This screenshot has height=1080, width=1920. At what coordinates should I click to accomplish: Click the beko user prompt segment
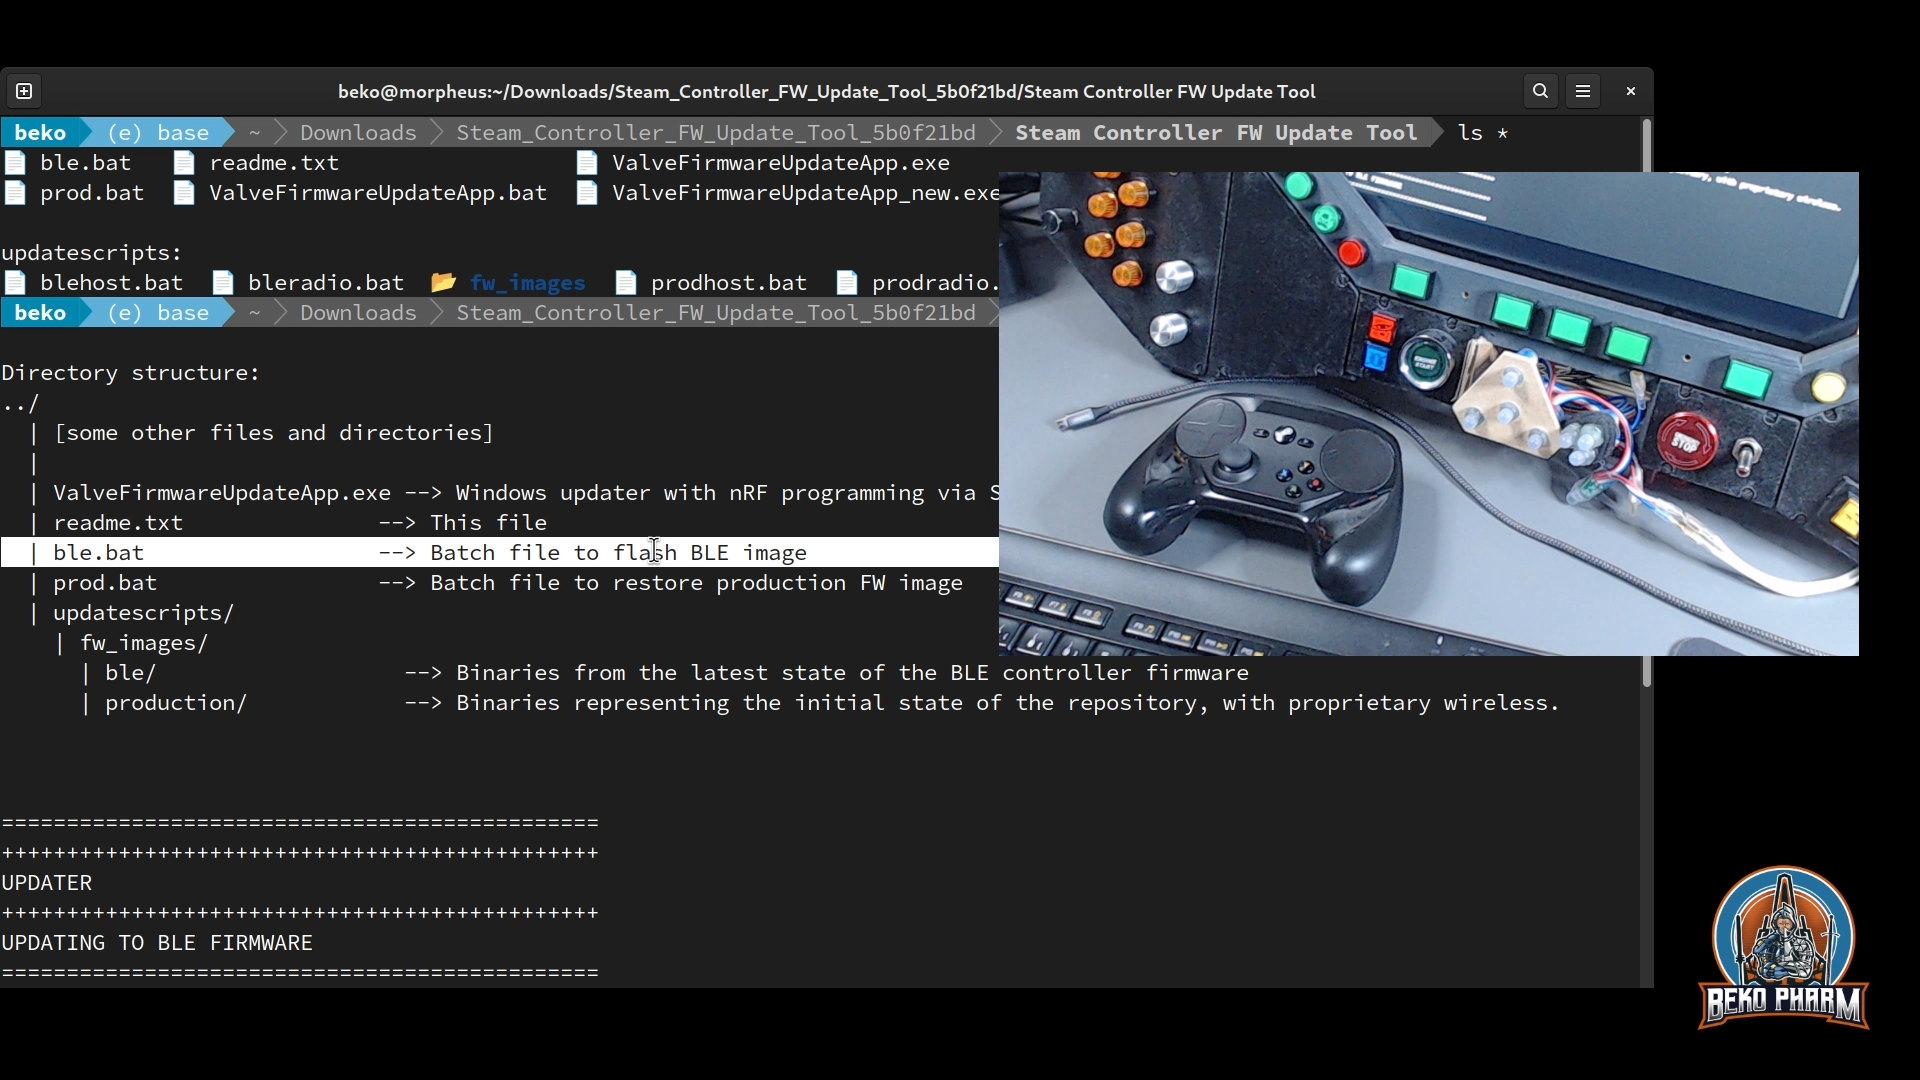click(40, 133)
